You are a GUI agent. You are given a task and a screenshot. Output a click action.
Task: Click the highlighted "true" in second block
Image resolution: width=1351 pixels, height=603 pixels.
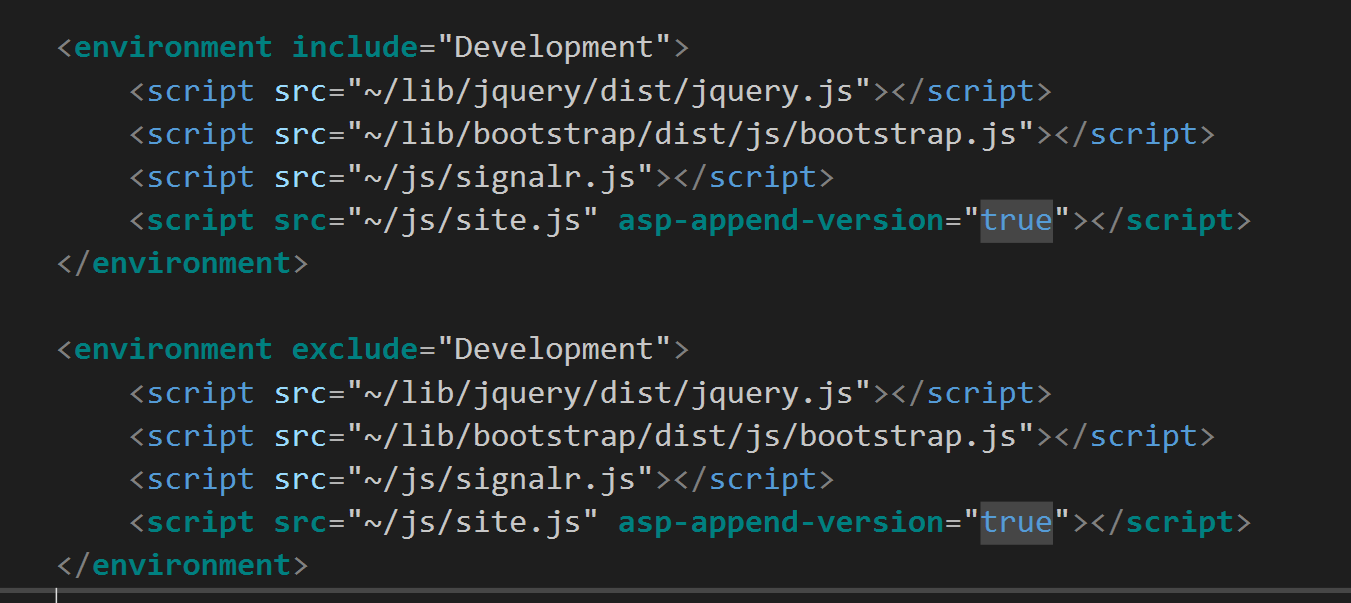[1015, 521]
